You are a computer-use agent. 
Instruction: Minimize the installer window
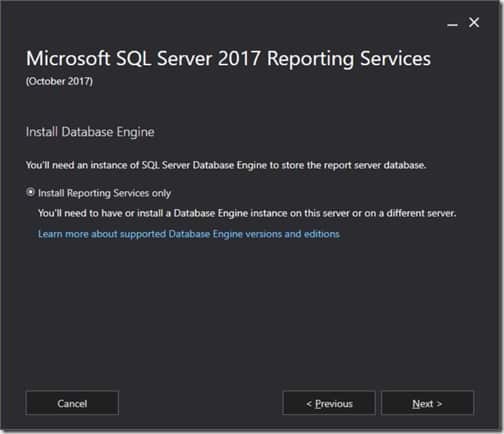pos(452,24)
